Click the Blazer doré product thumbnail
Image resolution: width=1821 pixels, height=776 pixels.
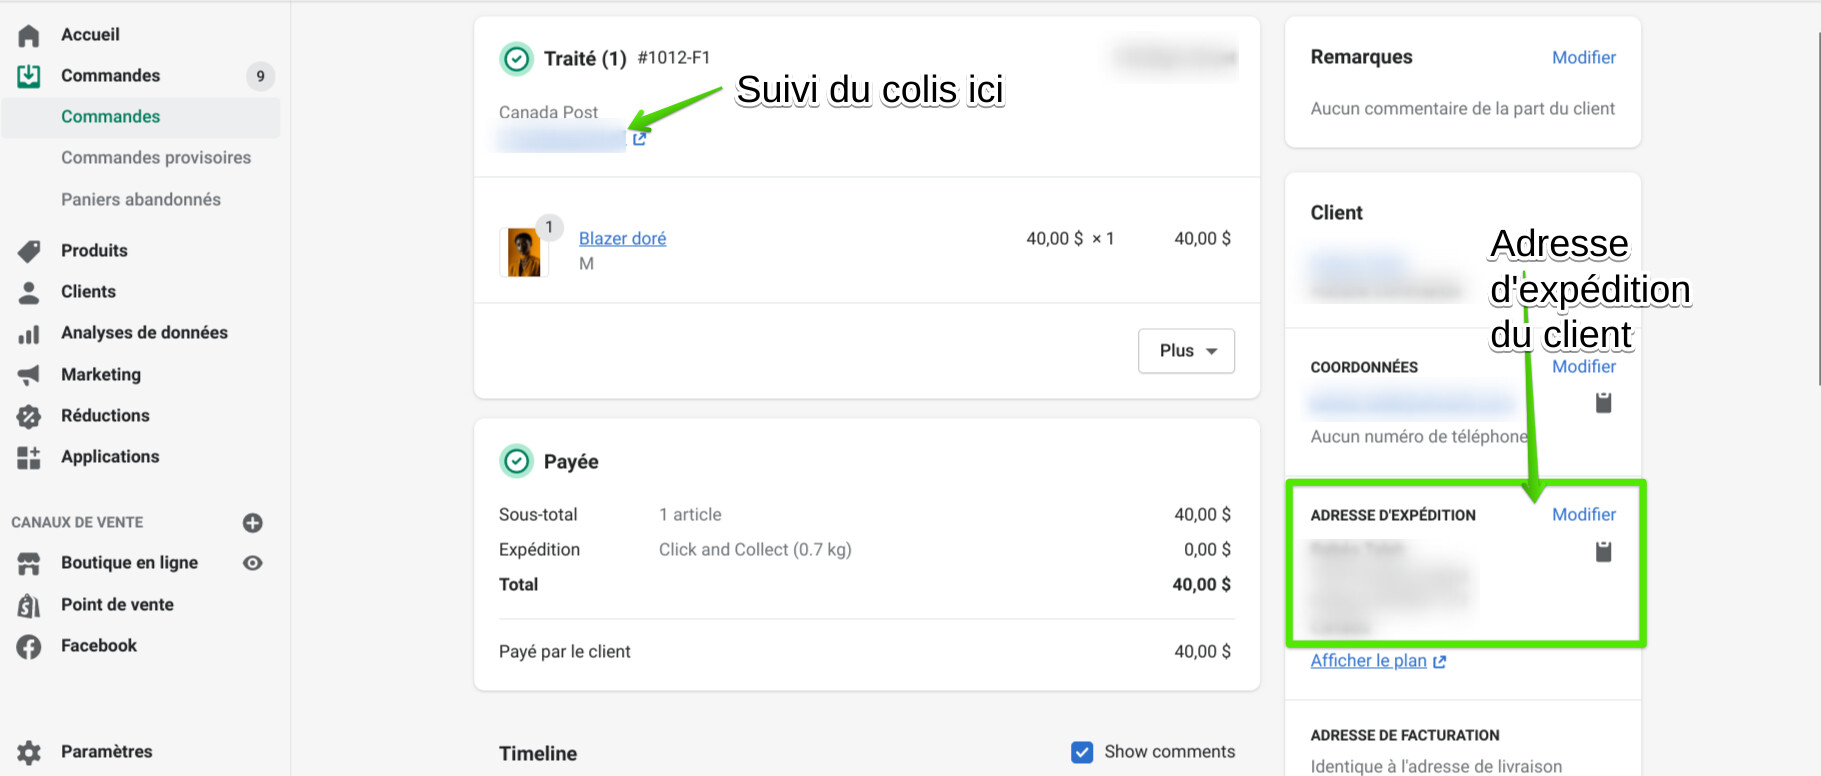[x=524, y=252]
